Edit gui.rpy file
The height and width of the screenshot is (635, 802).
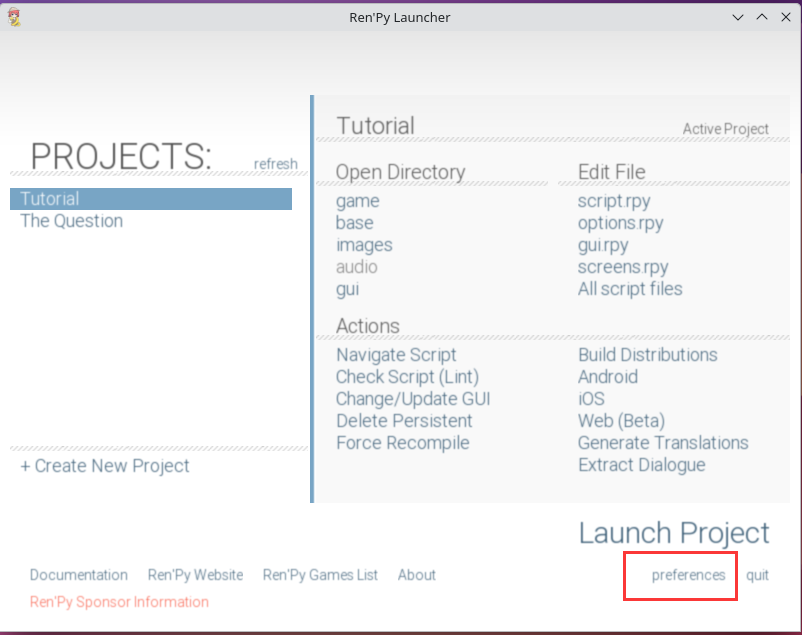[603, 245]
